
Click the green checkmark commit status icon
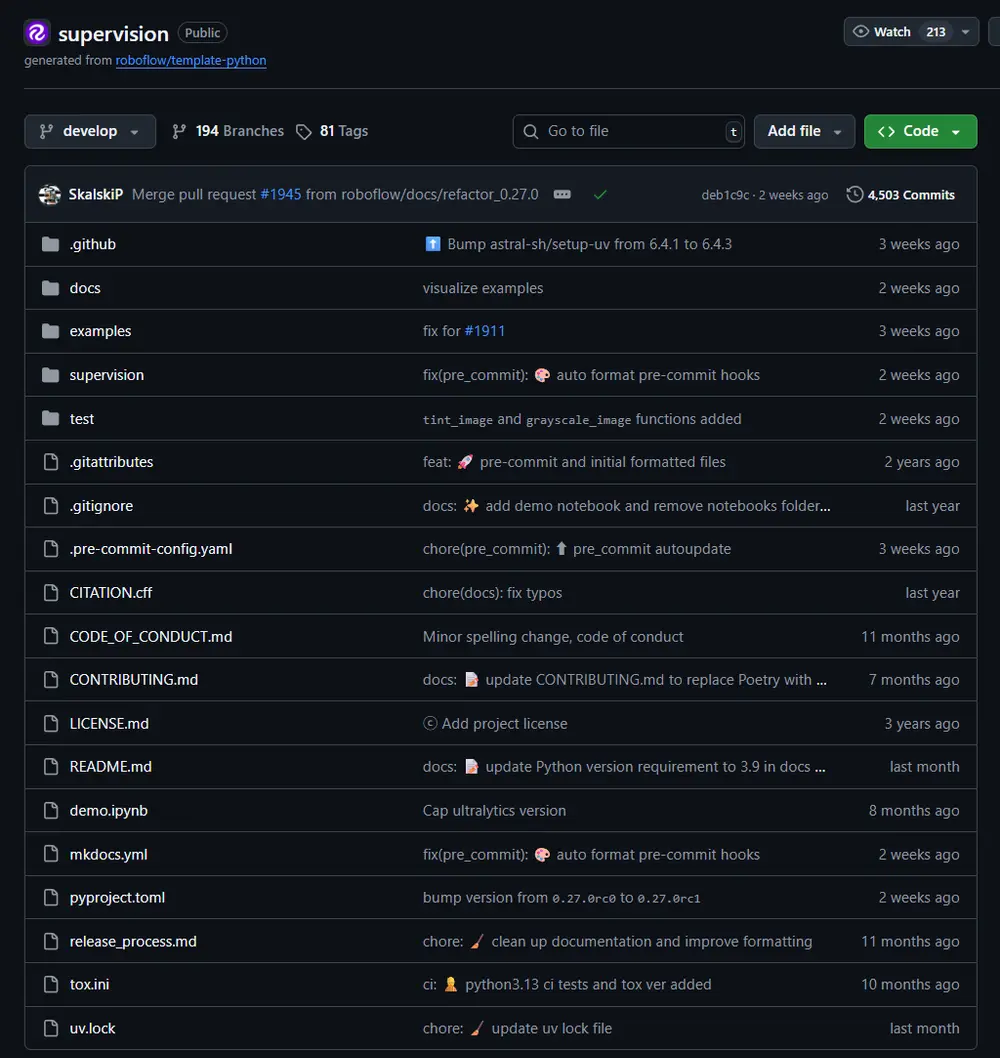click(600, 195)
